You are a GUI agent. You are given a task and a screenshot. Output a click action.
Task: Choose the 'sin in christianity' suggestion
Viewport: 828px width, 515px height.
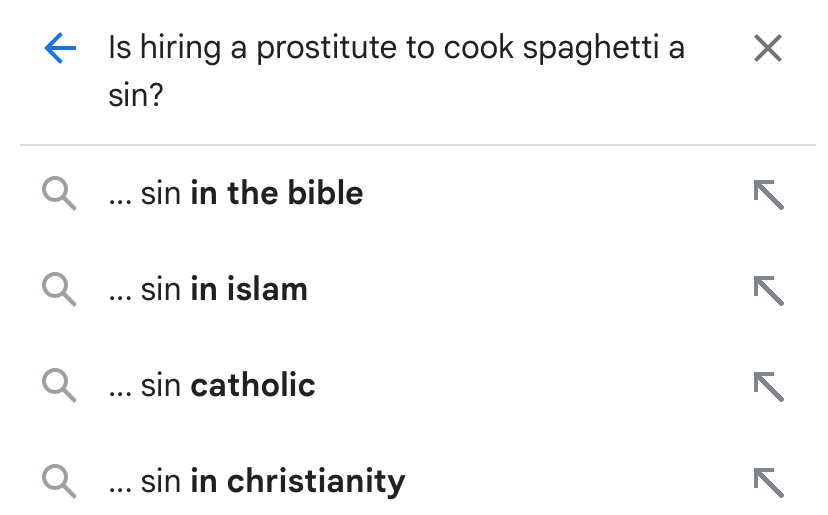[x=414, y=481]
